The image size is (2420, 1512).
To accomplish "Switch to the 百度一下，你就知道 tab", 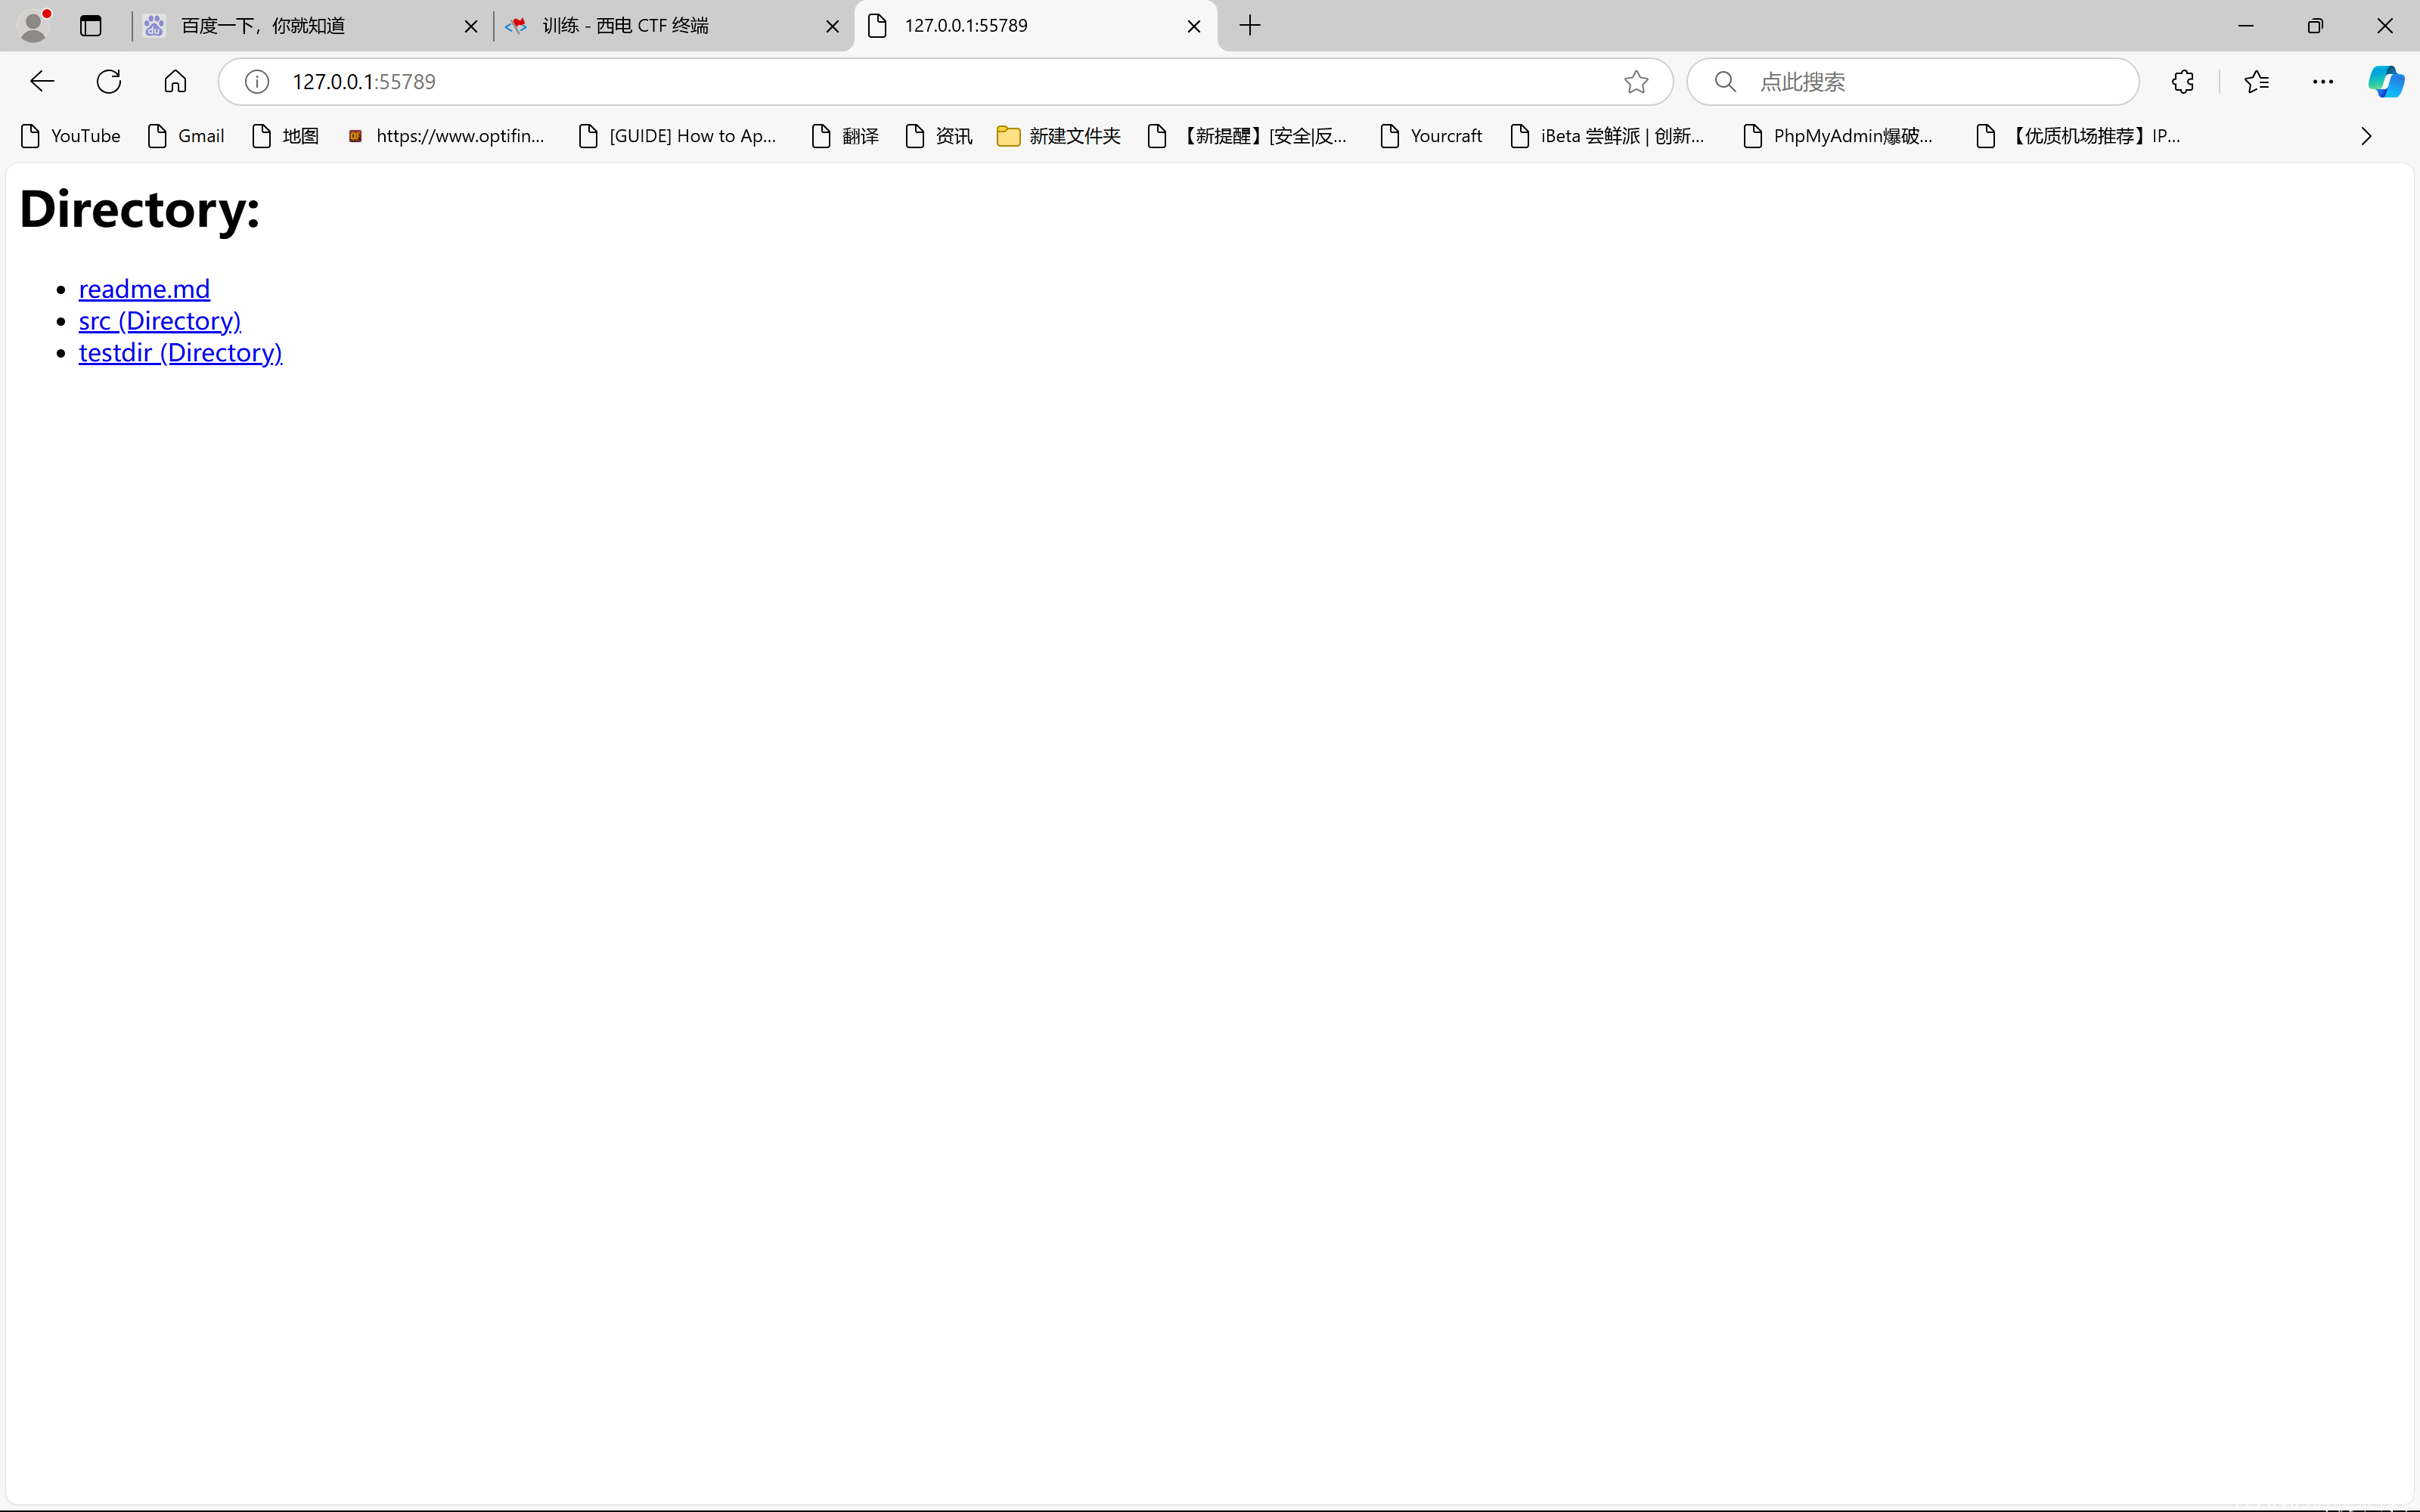I will click(x=311, y=25).
